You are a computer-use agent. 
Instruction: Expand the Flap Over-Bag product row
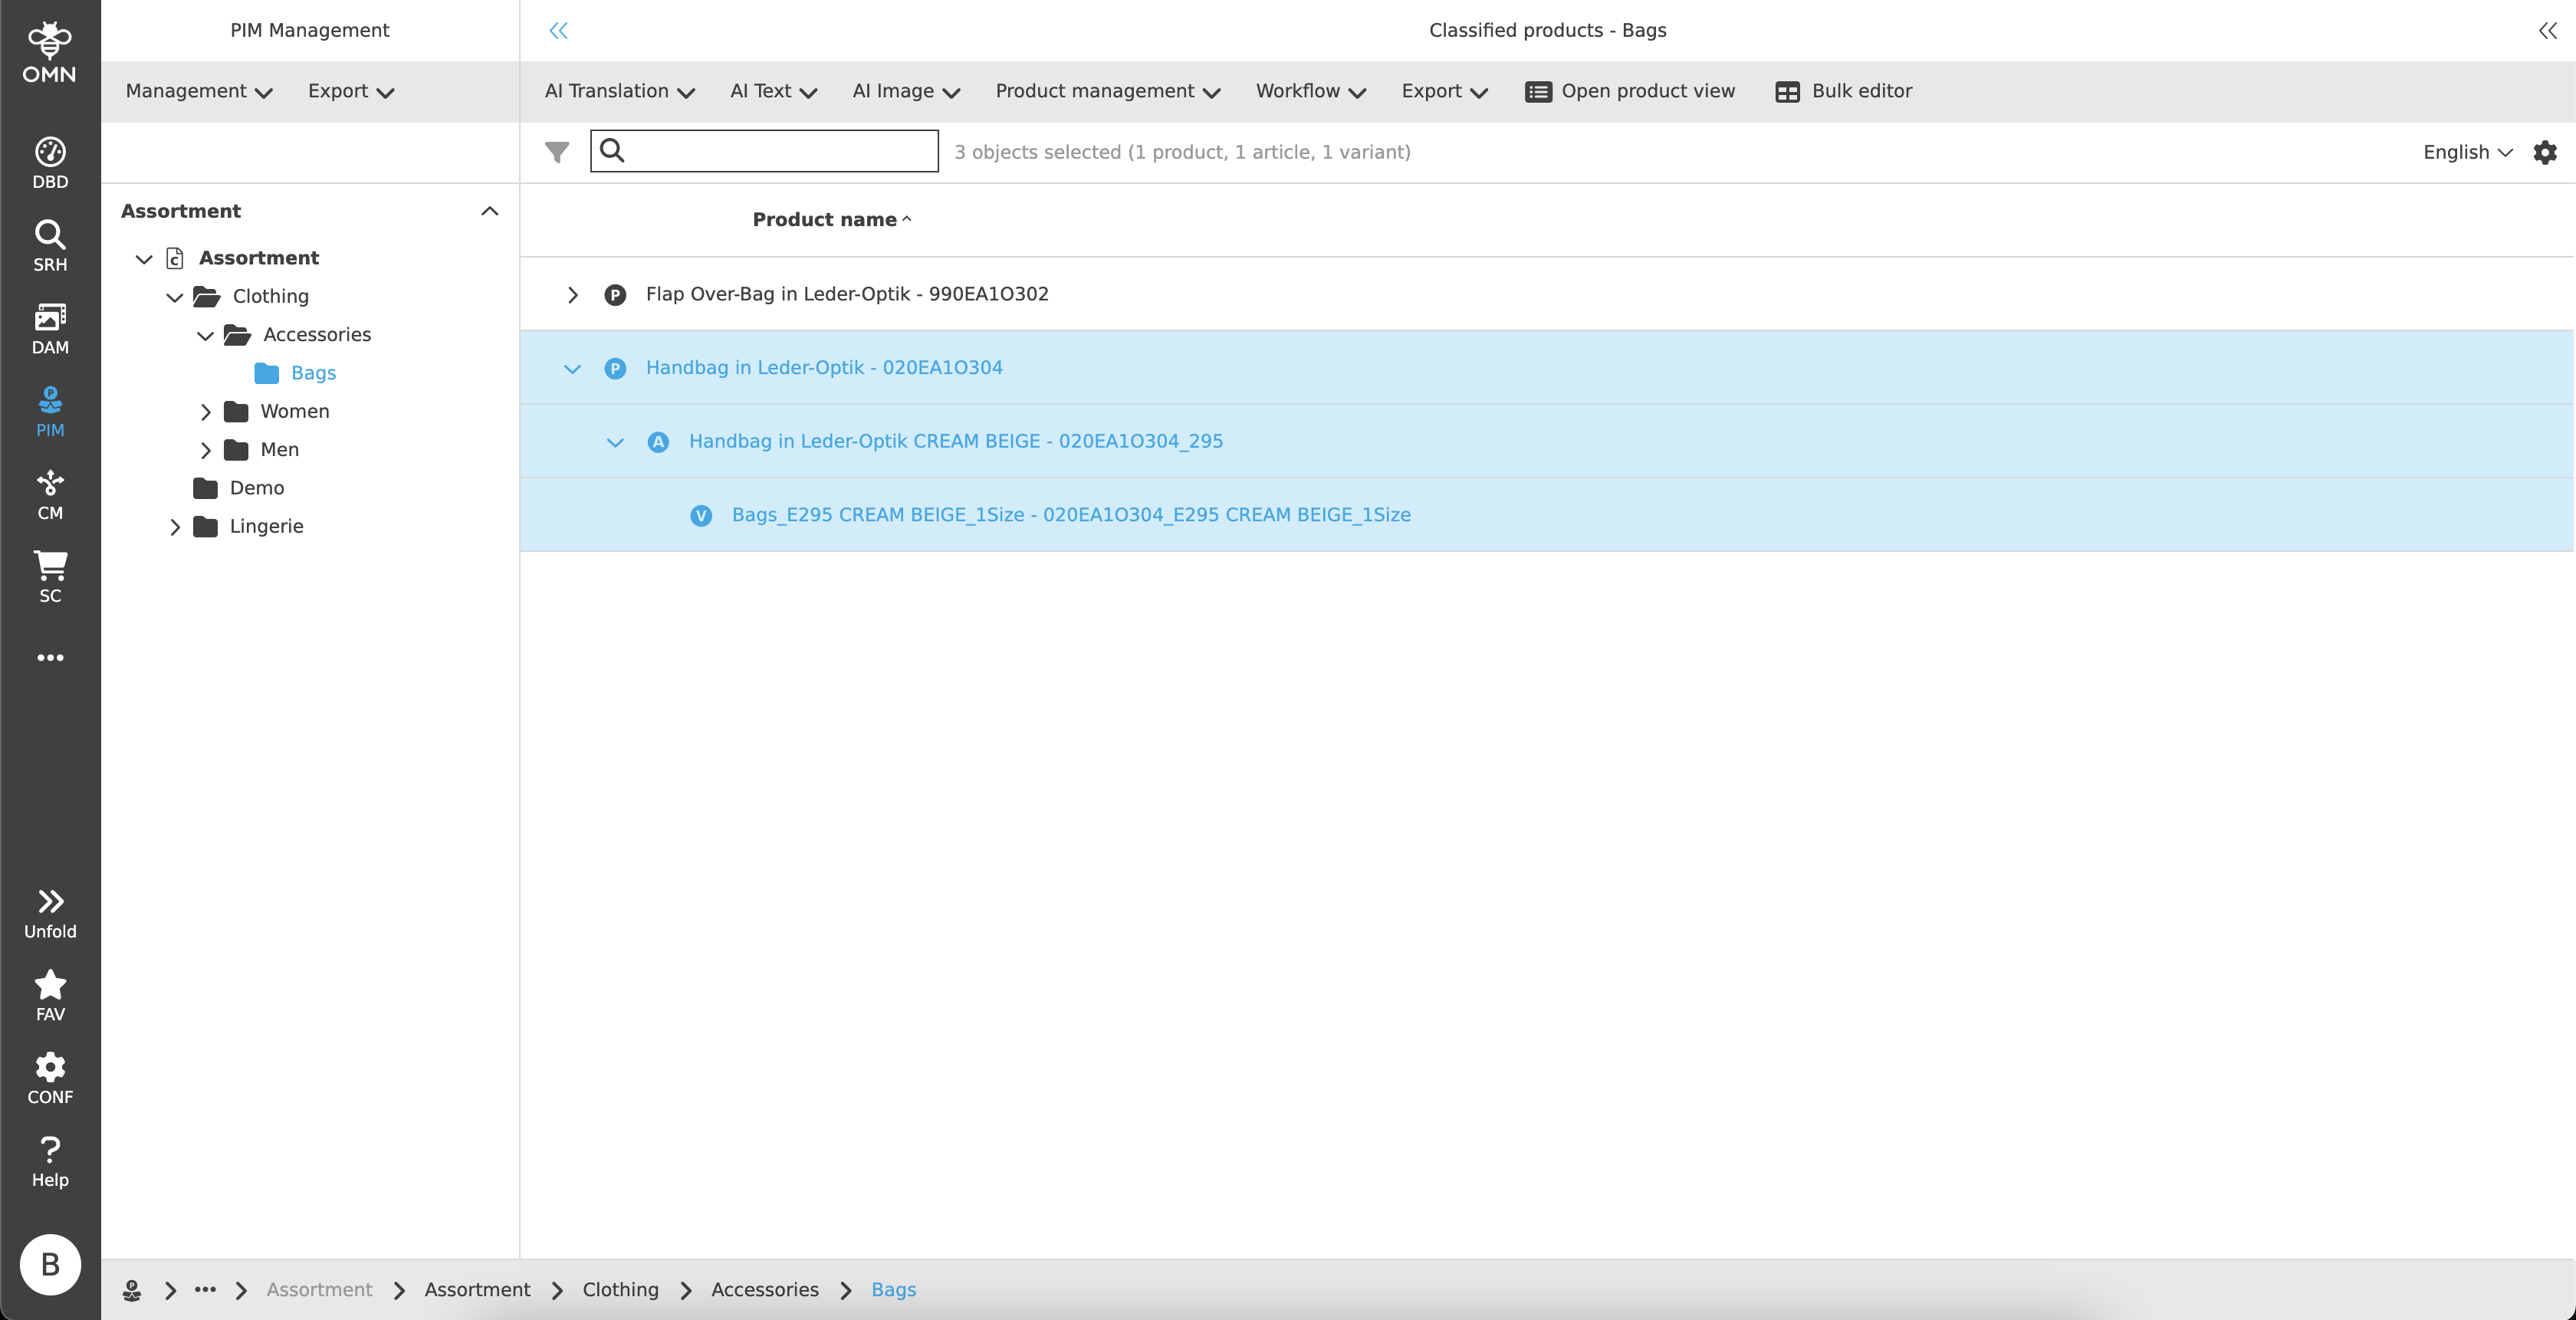(572, 295)
